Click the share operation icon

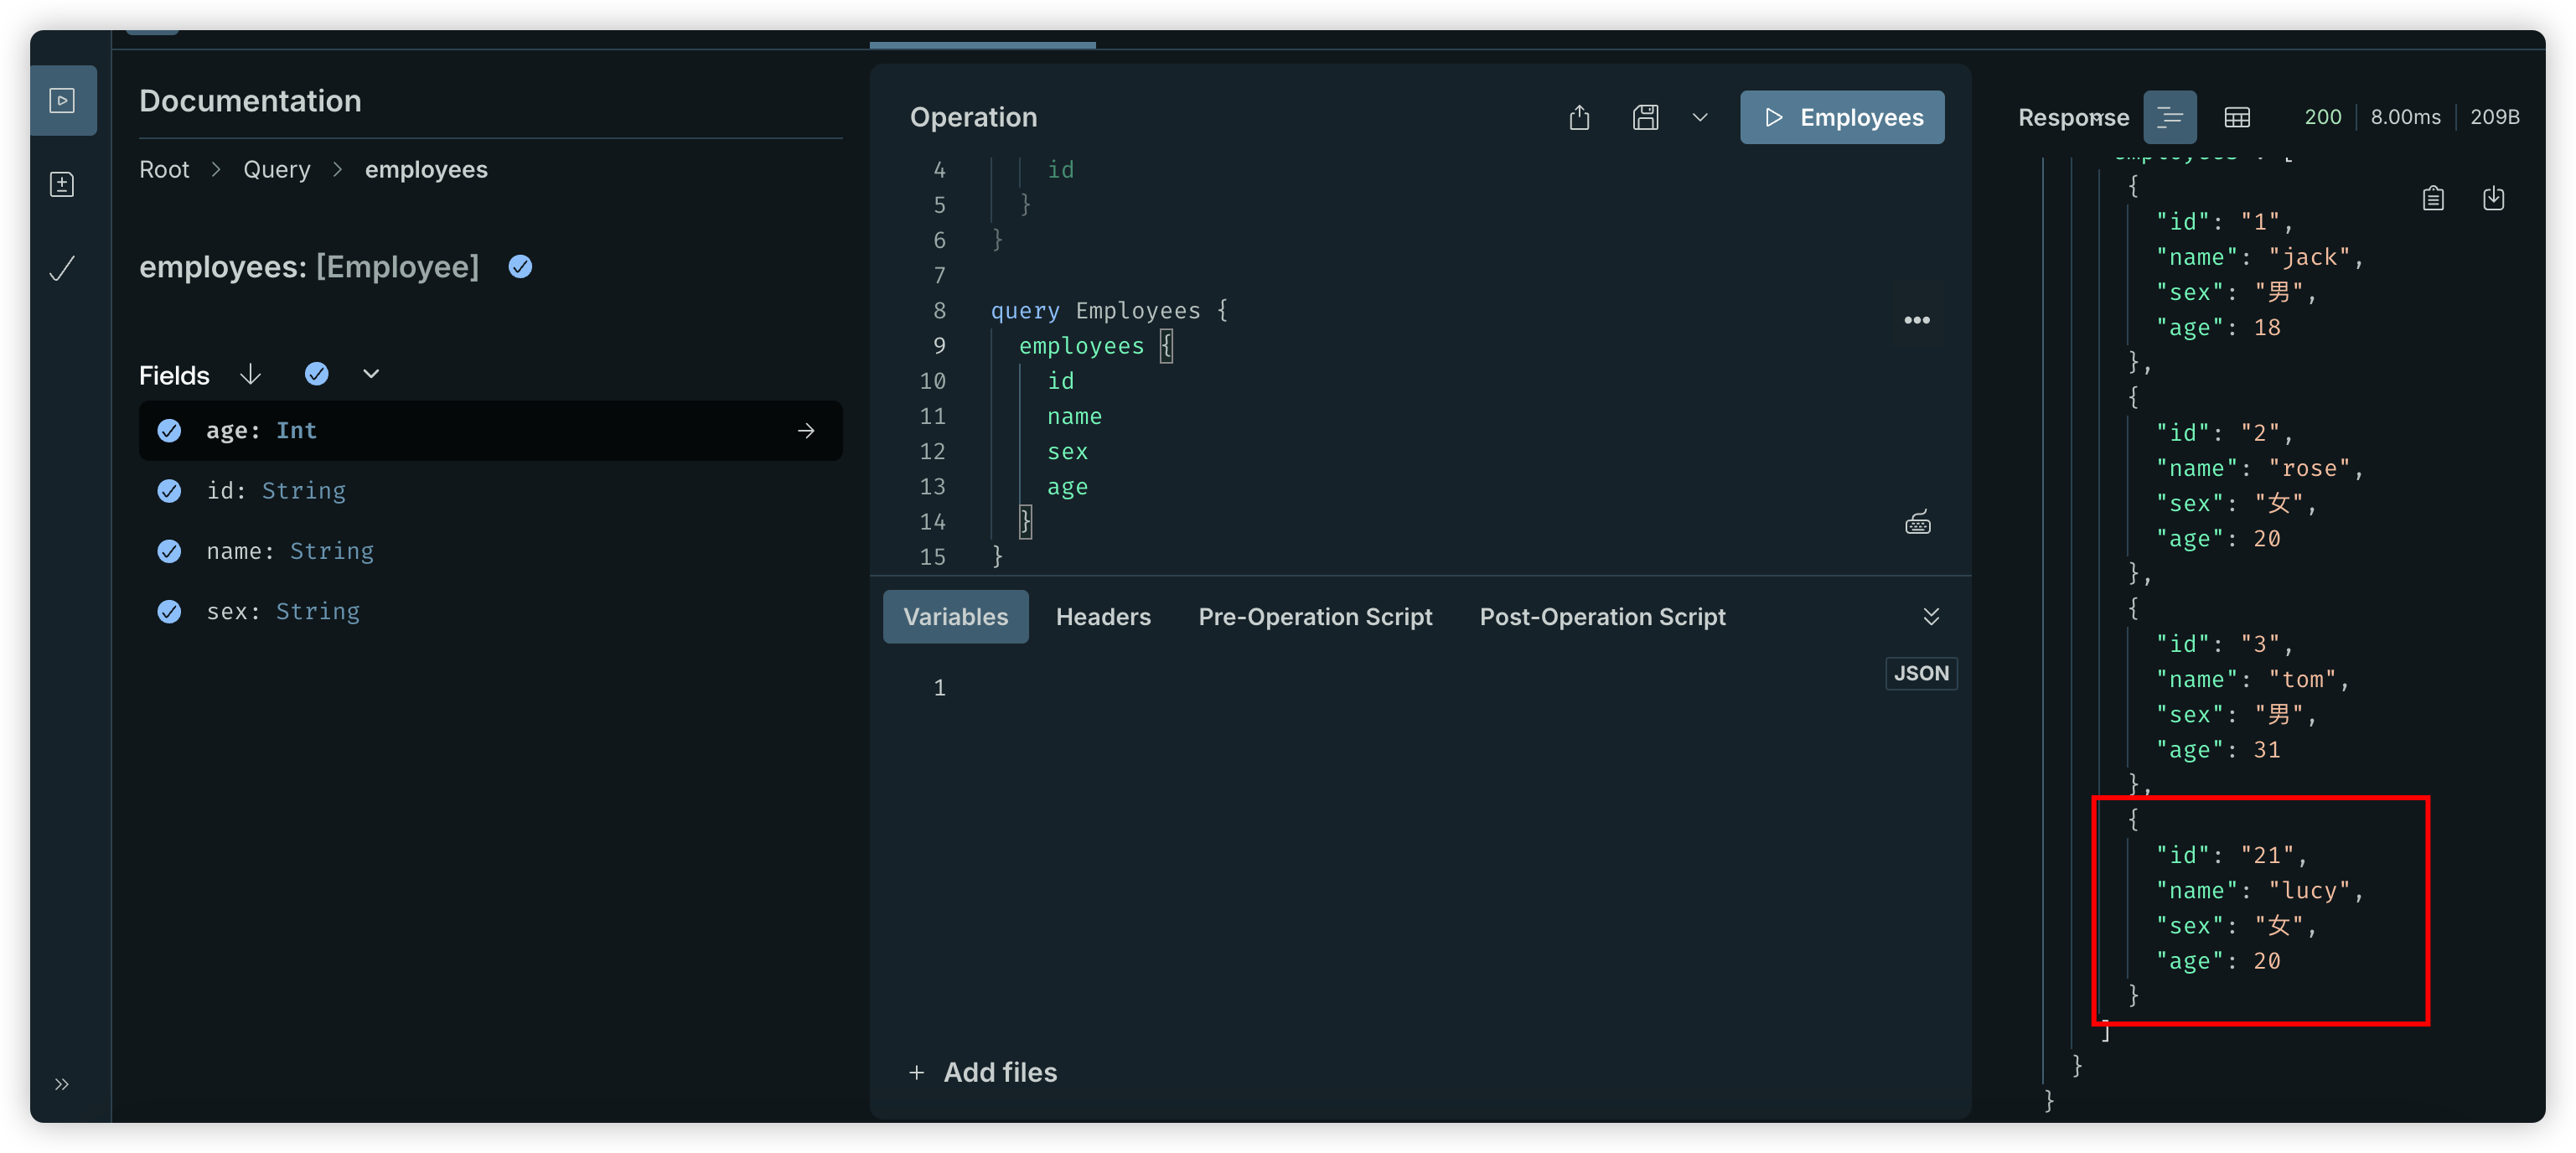pos(1579,118)
